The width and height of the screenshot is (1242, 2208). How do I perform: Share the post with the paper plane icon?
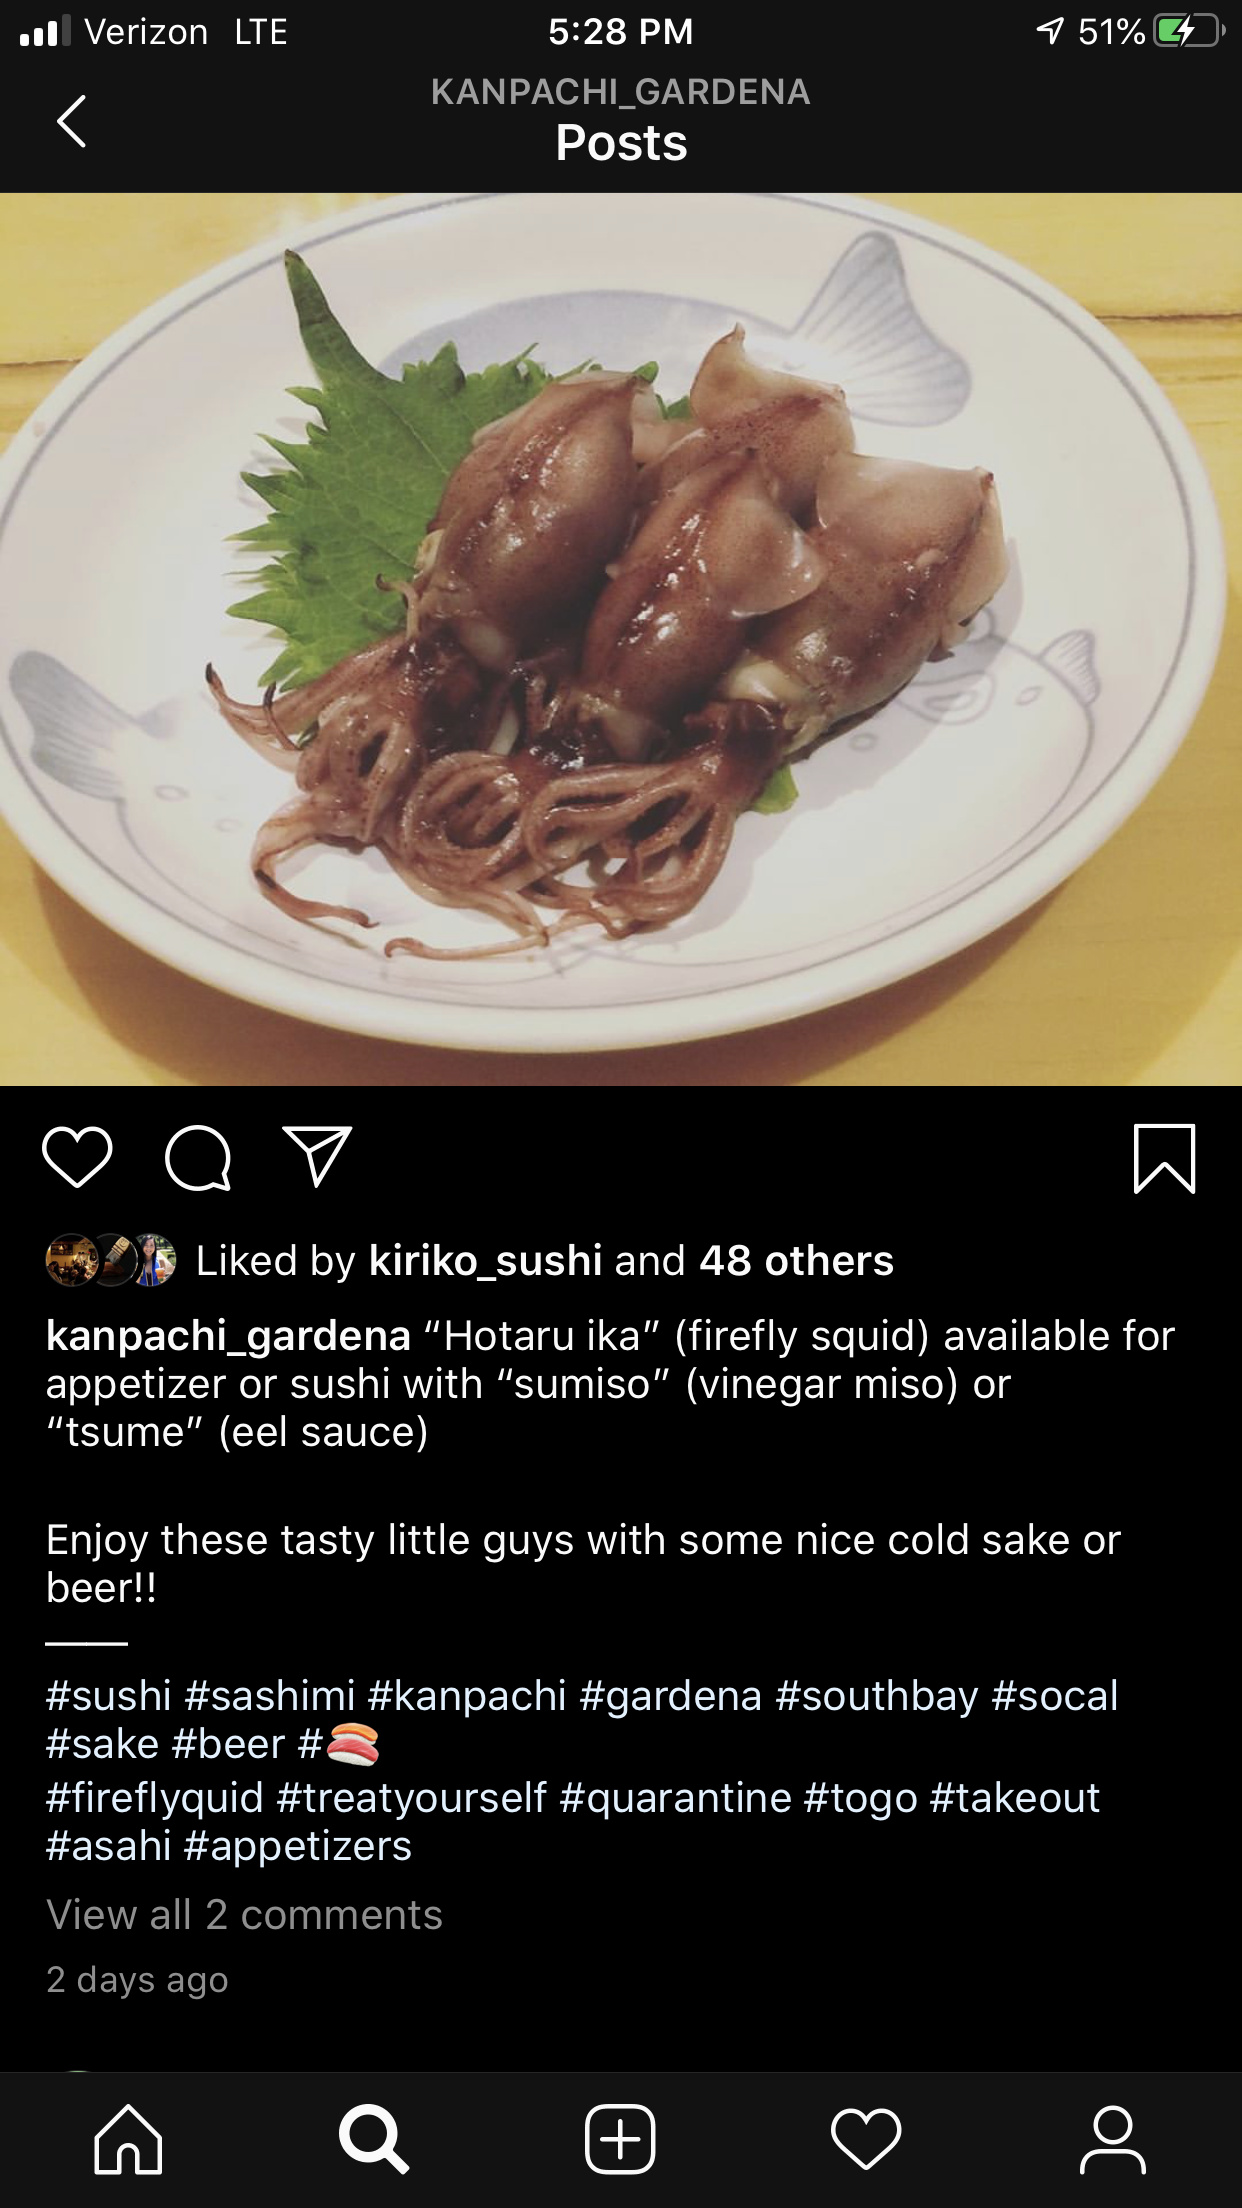coord(318,1156)
